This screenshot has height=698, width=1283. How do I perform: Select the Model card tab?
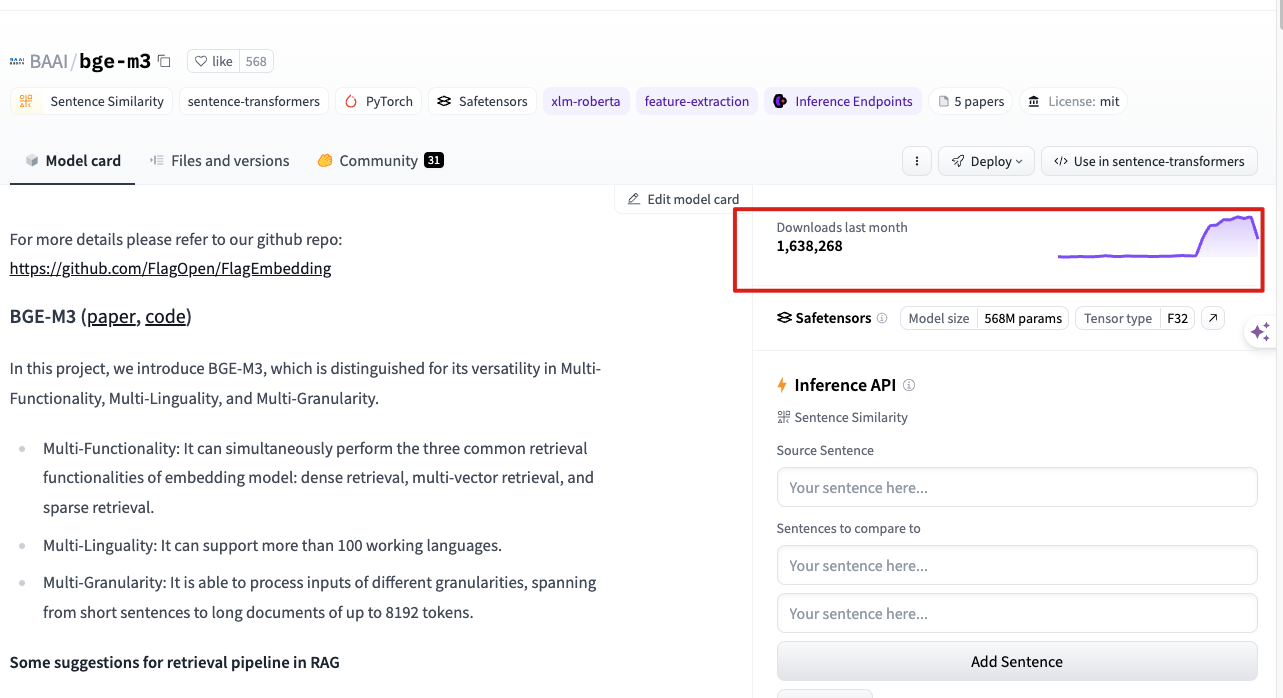point(73,161)
